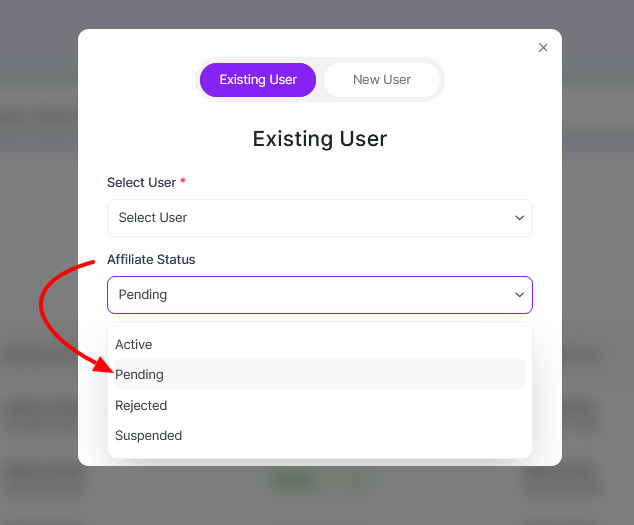Pick Suspended from the status options

point(148,436)
